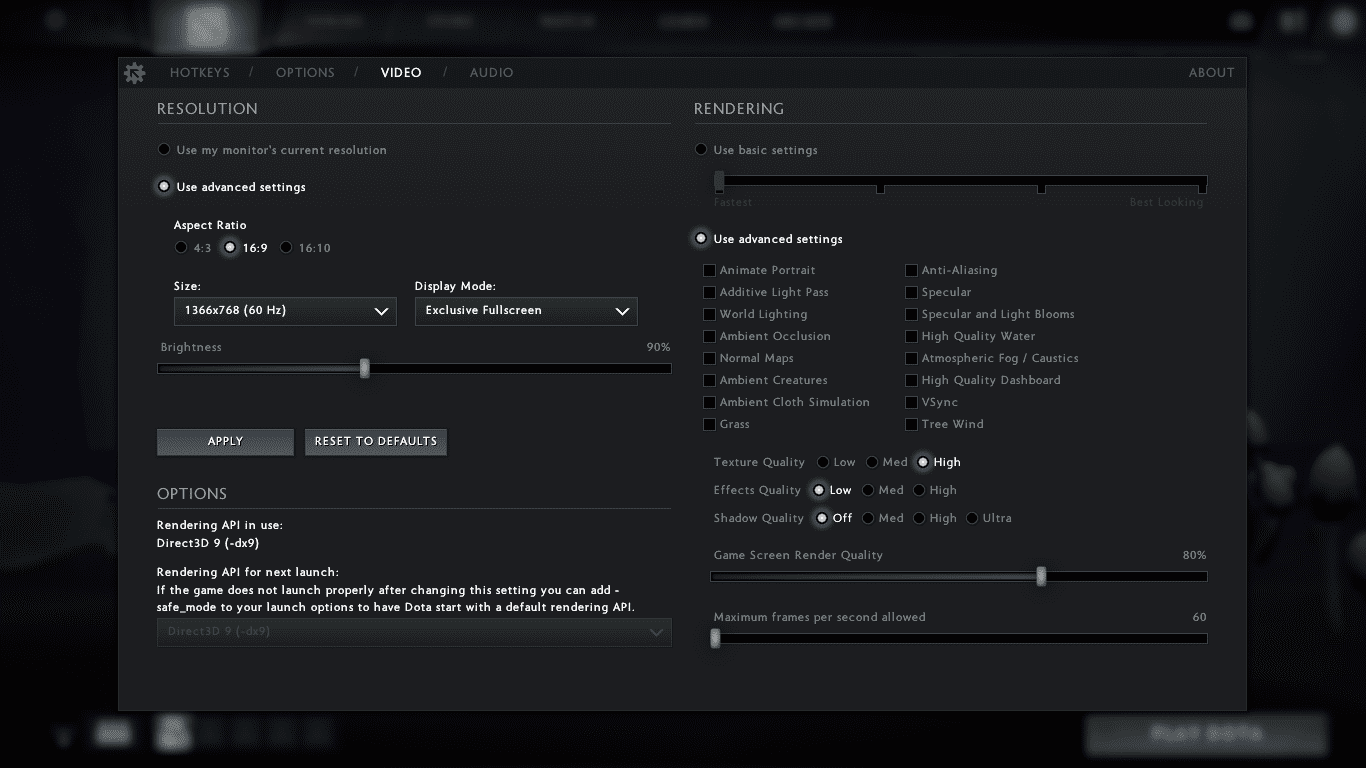
Task: Expand the Rendering API dropdown
Action: click(414, 632)
